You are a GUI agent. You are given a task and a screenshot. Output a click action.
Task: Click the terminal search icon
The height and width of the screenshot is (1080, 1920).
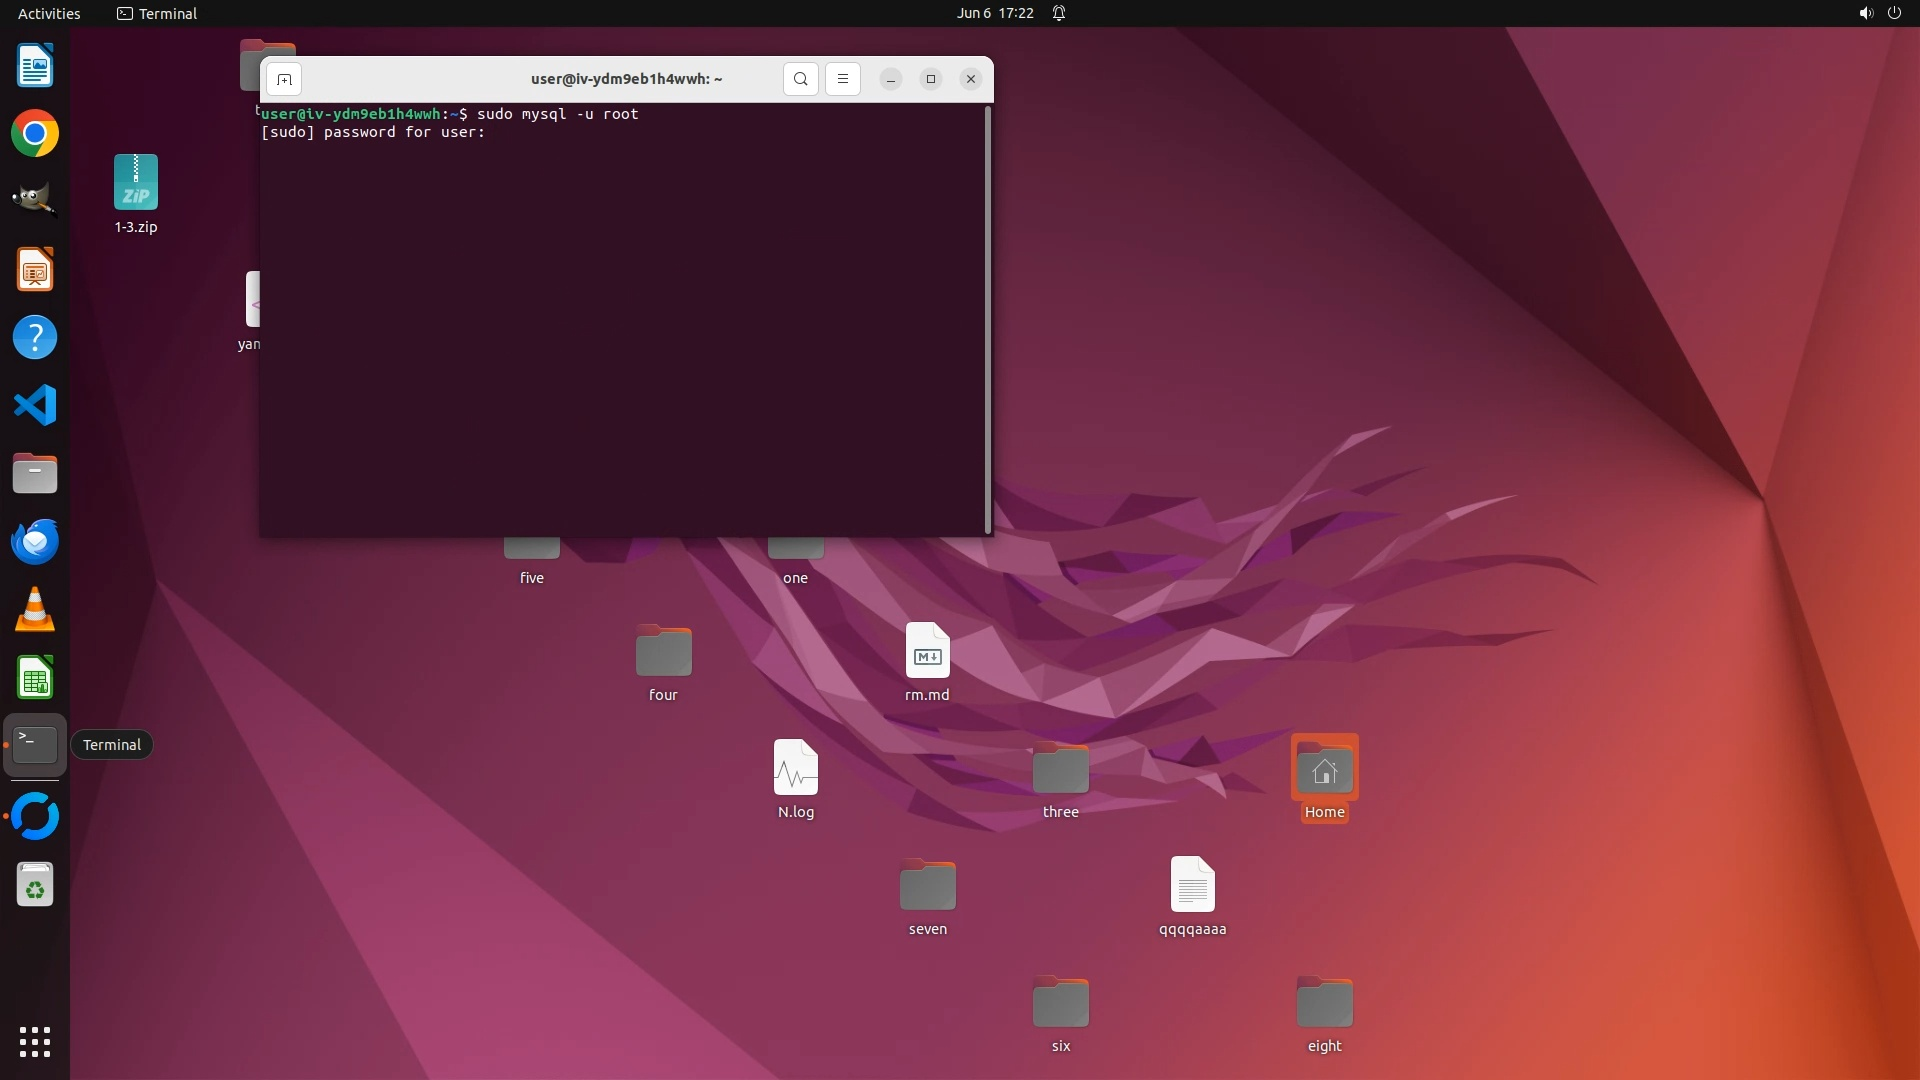coord(800,79)
